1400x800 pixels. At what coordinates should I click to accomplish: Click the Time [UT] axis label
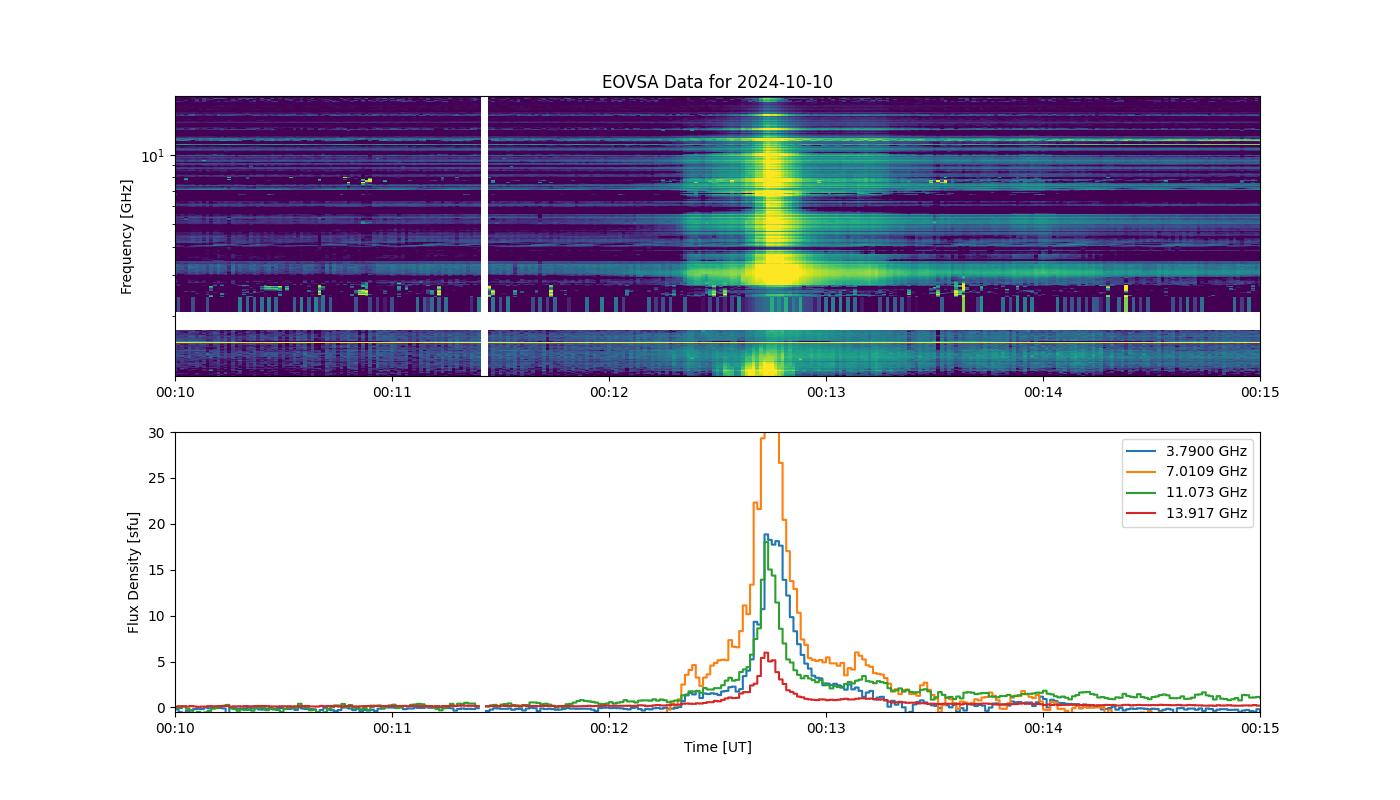coord(717,747)
